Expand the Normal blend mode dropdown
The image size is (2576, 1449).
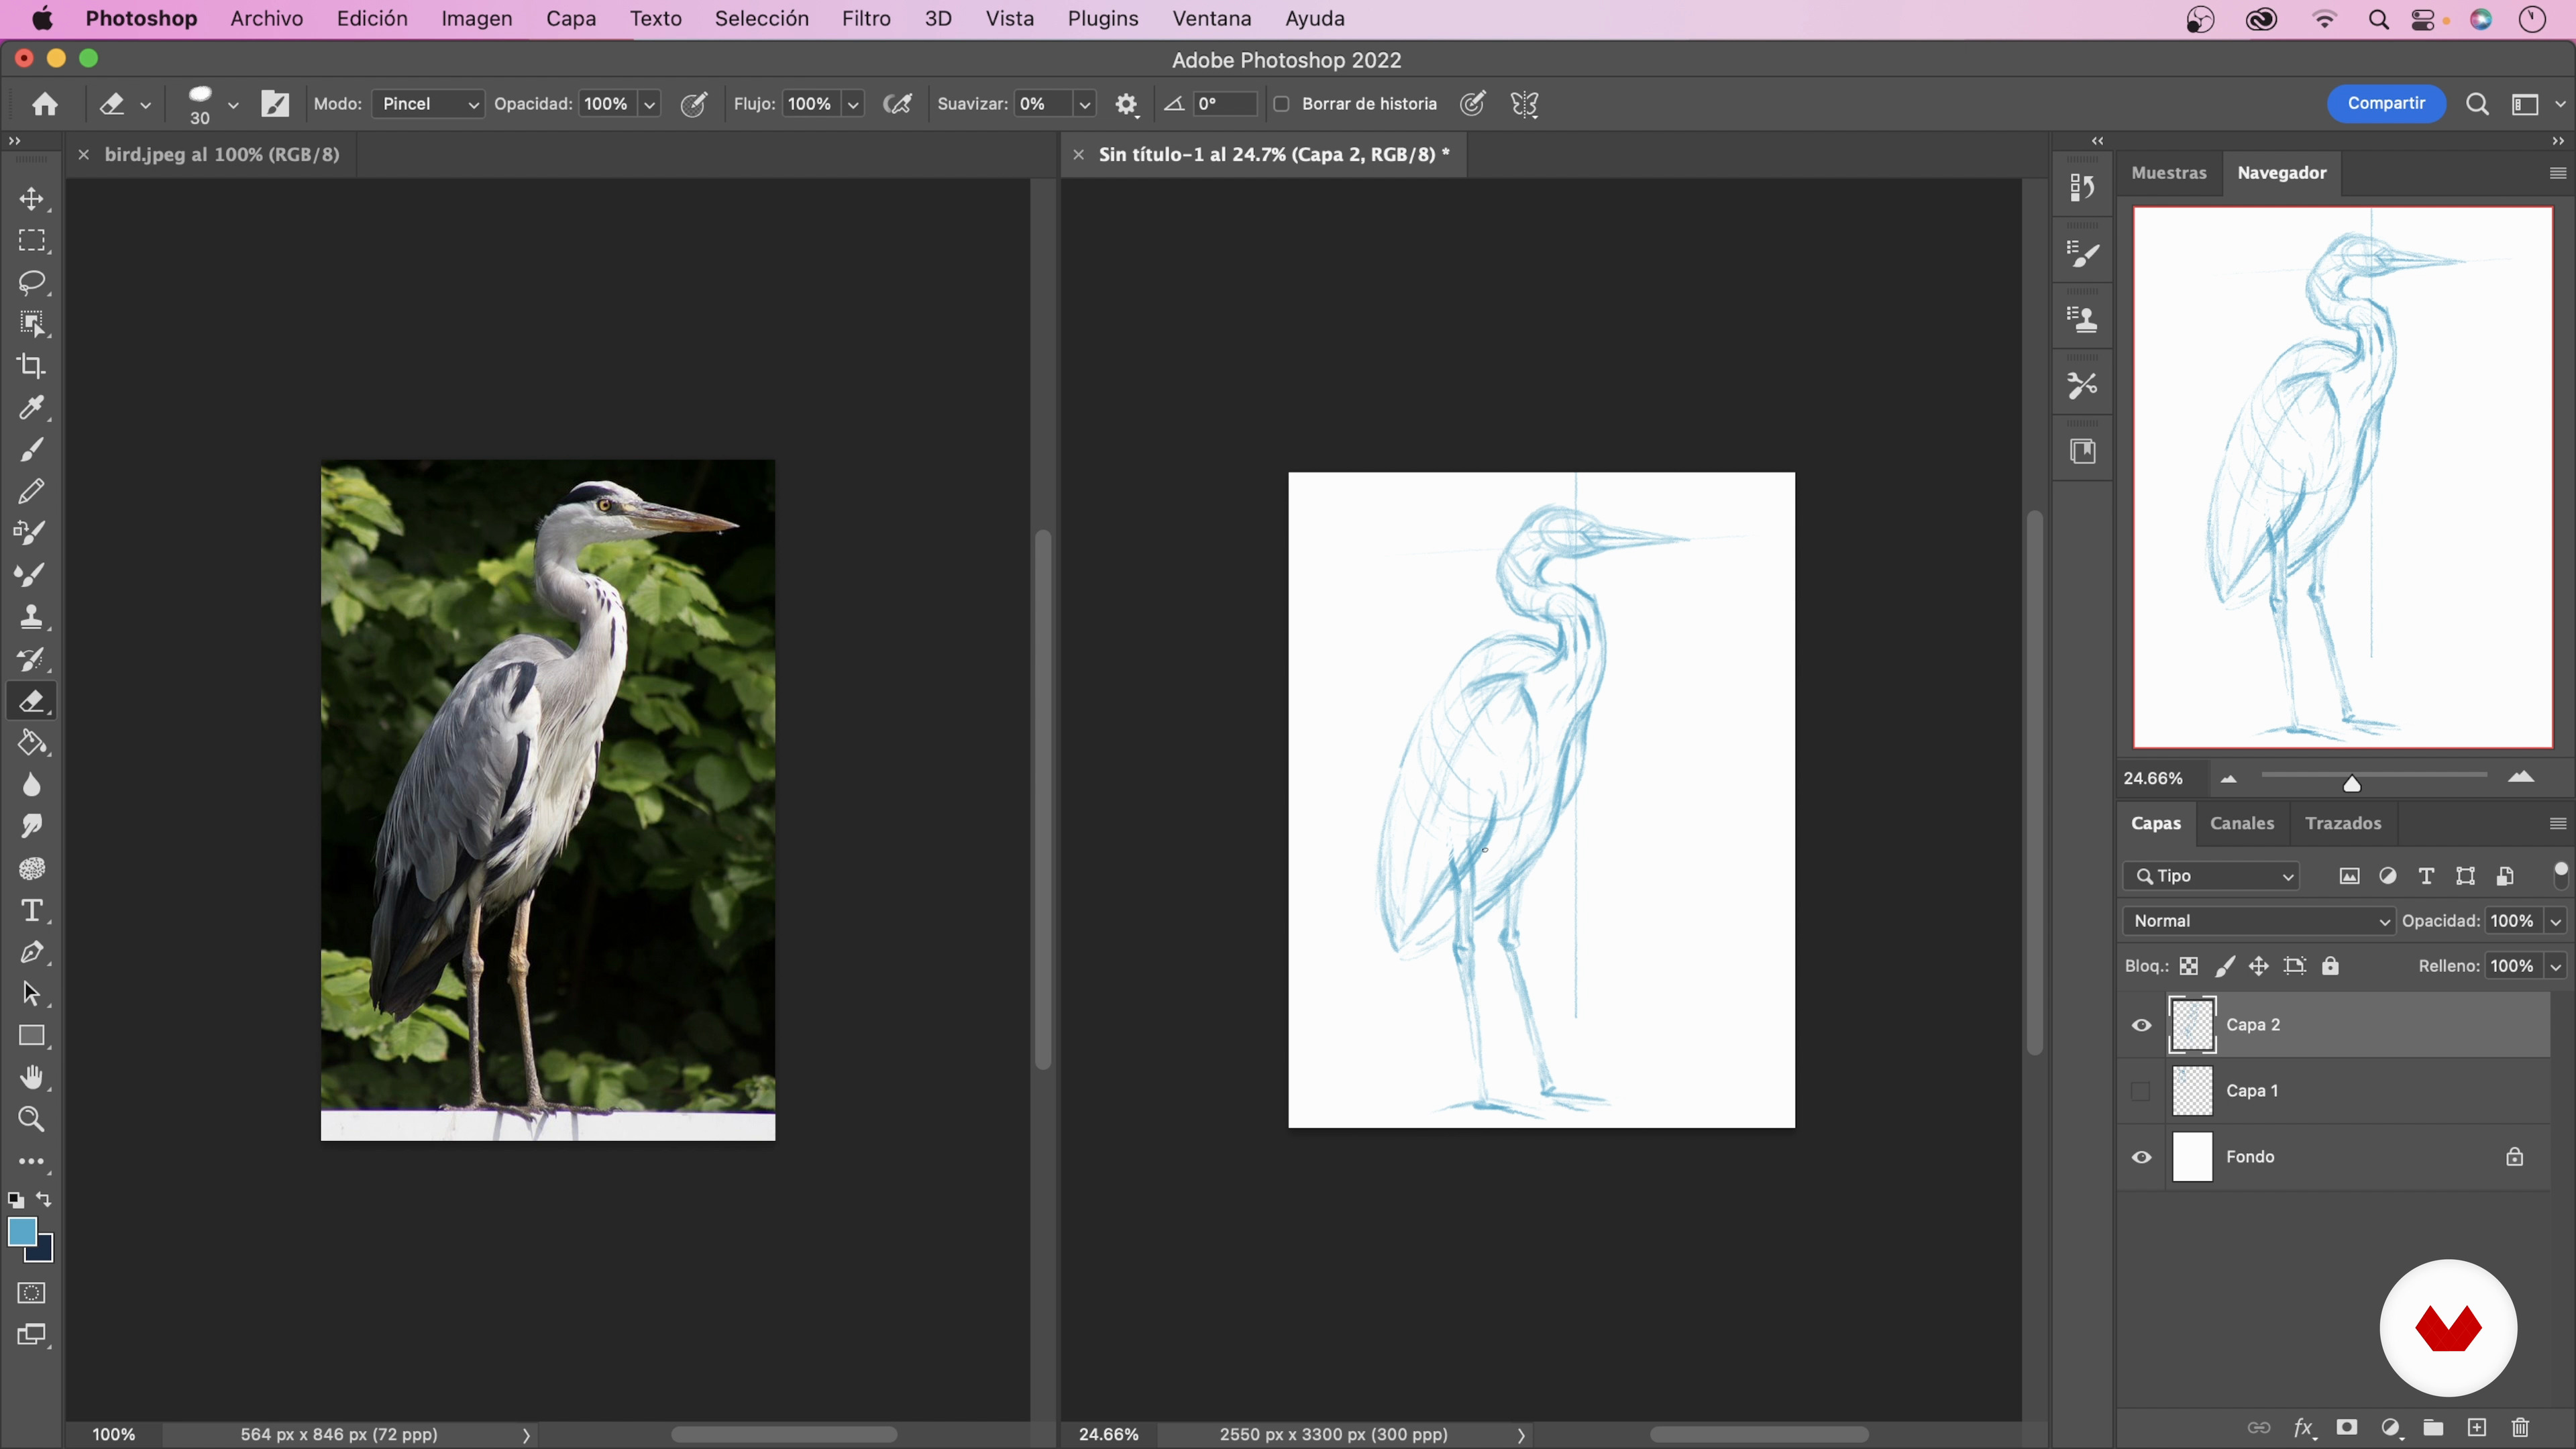pyautogui.click(x=2259, y=921)
